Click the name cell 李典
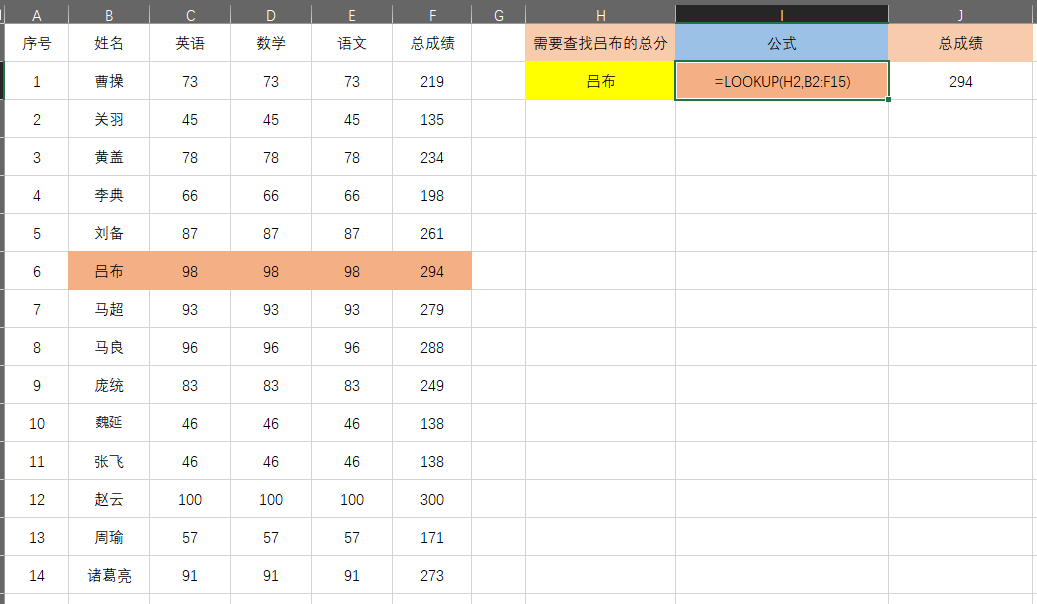 (109, 195)
